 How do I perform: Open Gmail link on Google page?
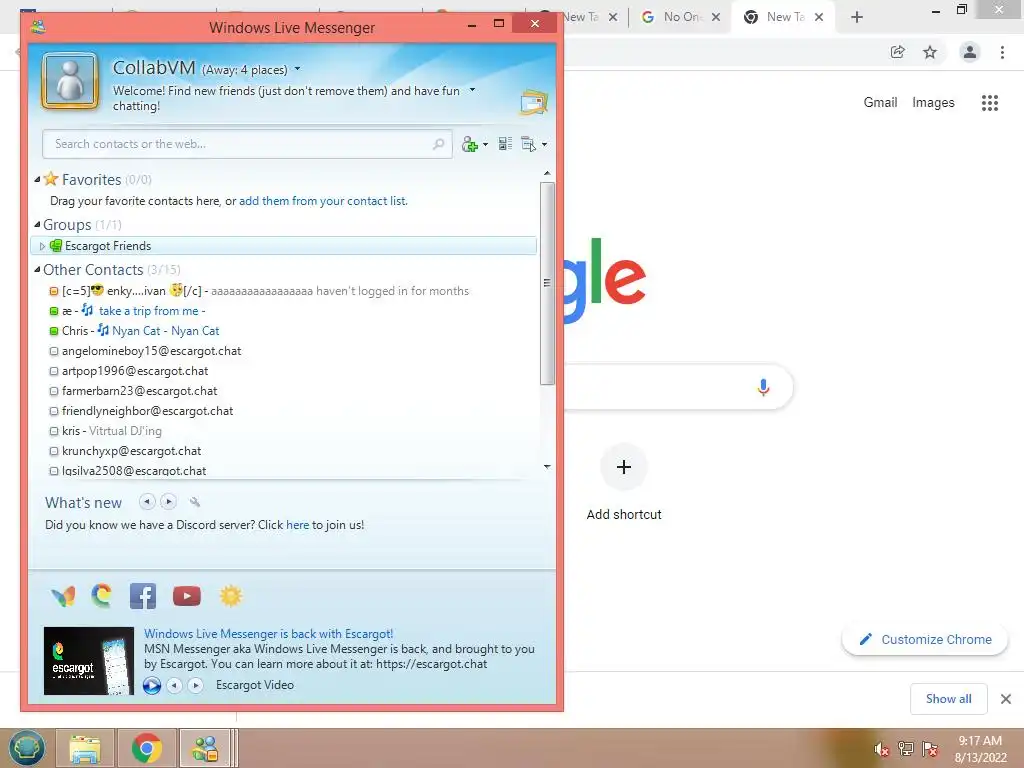tap(880, 103)
